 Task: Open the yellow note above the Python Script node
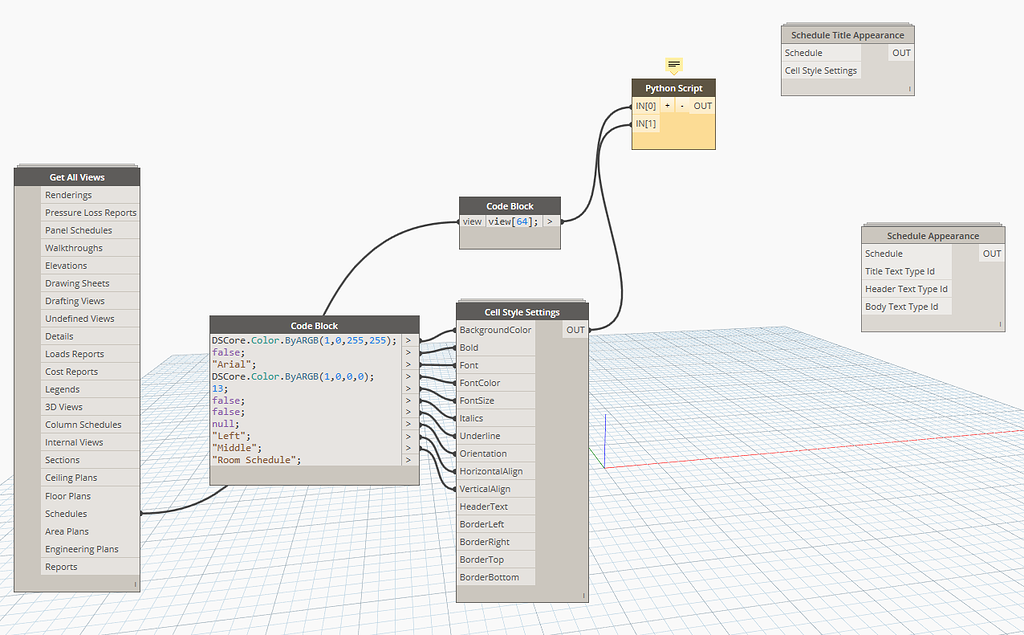click(x=672, y=62)
